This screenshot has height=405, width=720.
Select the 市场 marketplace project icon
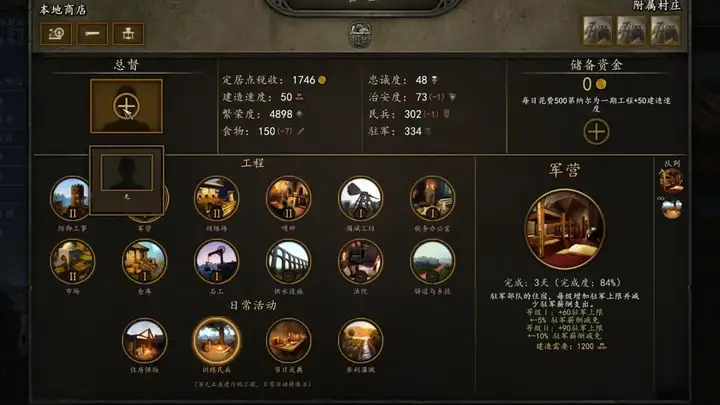point(72,262)
